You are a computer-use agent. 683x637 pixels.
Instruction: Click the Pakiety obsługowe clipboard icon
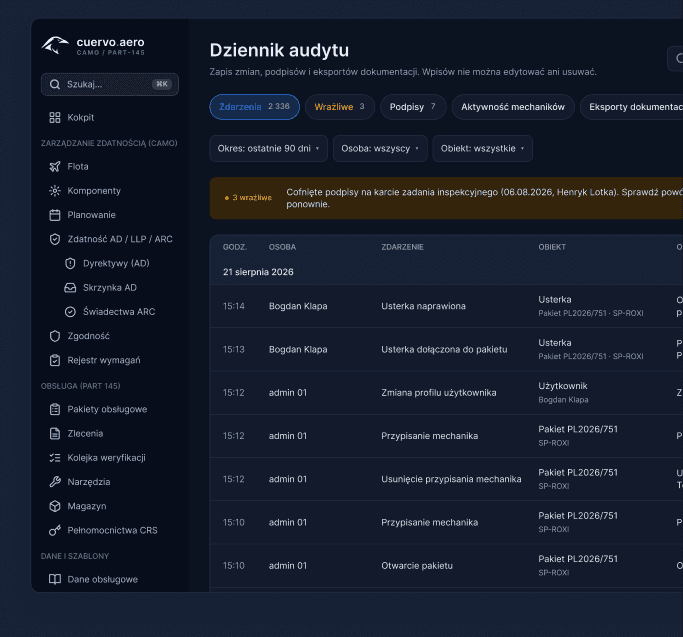pyautogui.click(x=55, y=409)
